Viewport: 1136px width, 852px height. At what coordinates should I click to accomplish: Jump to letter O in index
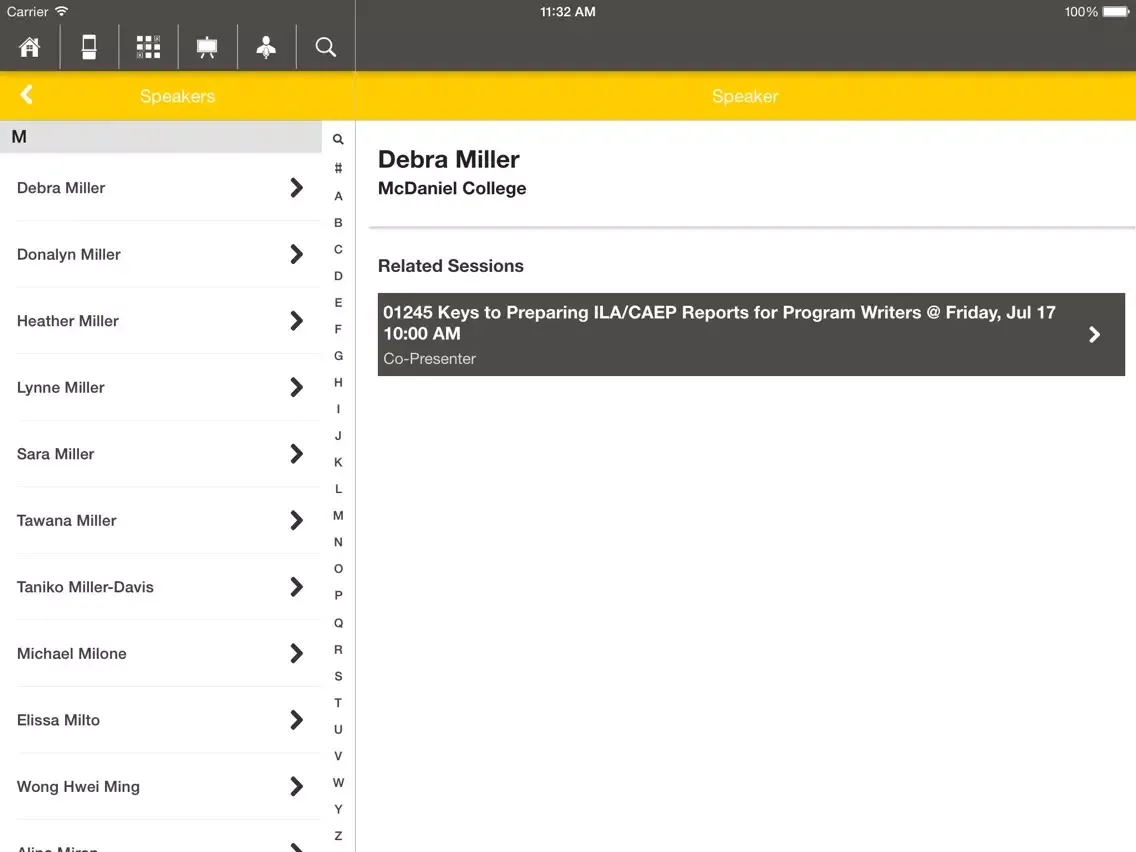pyautogui.click(x=338, y=569)
